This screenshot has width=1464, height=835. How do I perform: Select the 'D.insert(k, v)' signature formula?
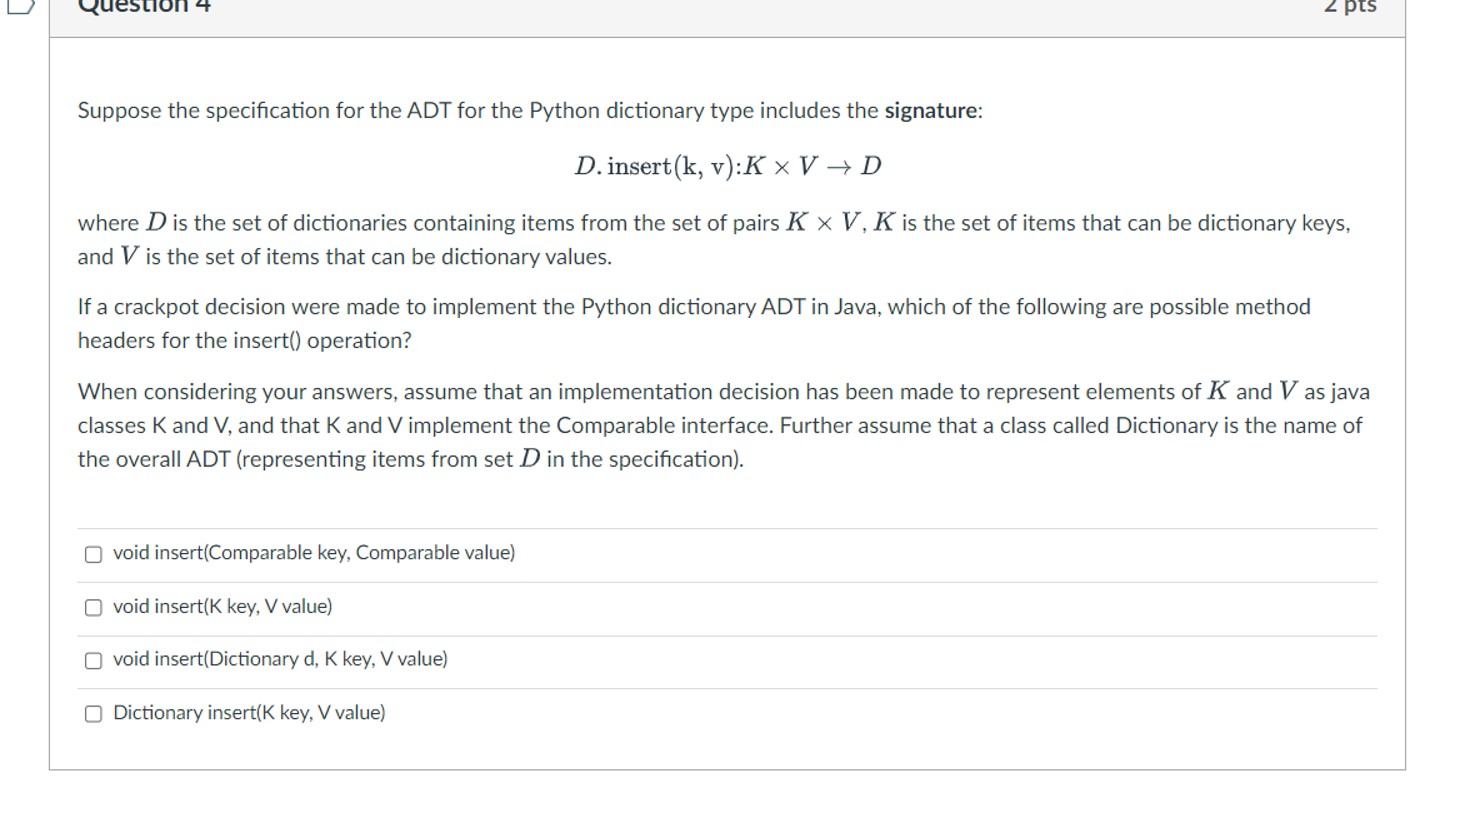[x=729, y=165]
